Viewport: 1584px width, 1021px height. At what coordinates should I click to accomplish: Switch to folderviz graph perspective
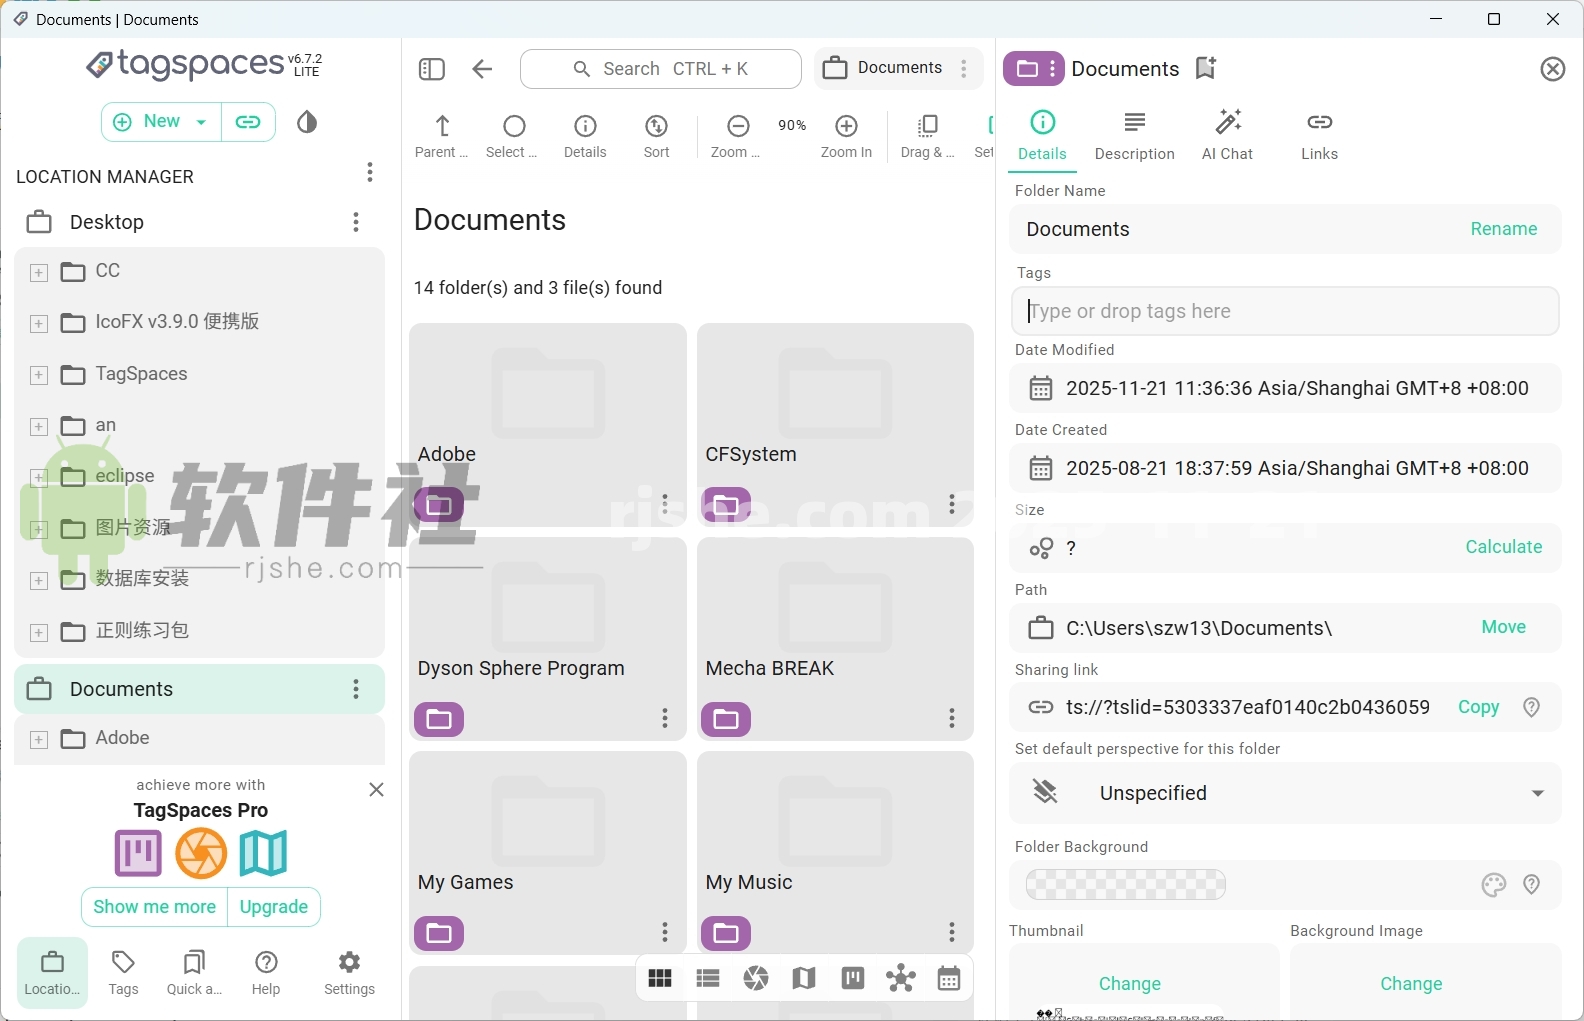901,978
